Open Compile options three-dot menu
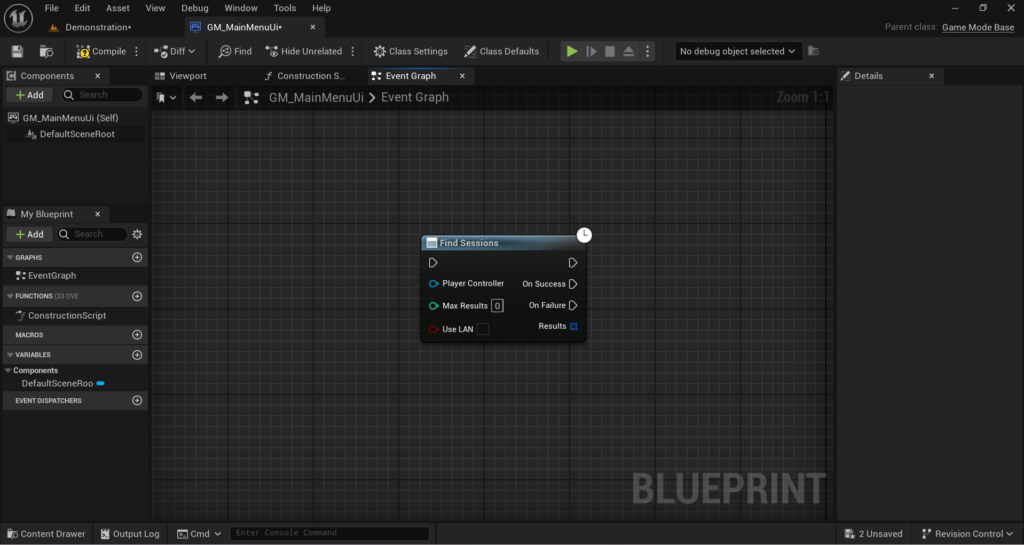 click(136, 52)
